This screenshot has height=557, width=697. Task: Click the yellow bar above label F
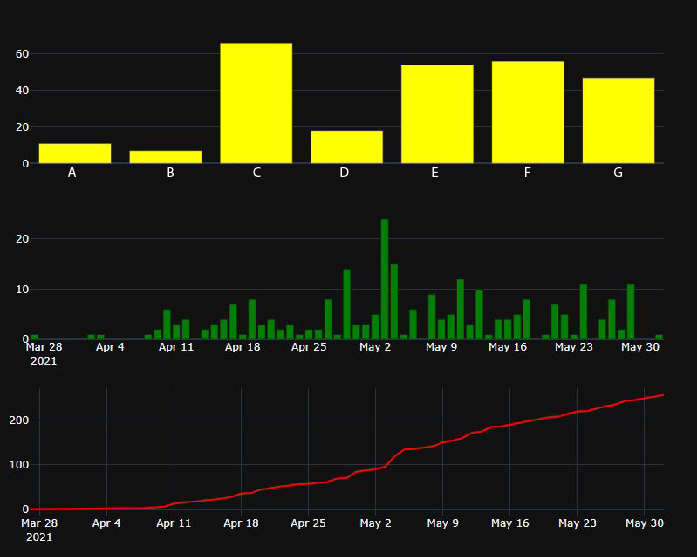click(528, 112)
